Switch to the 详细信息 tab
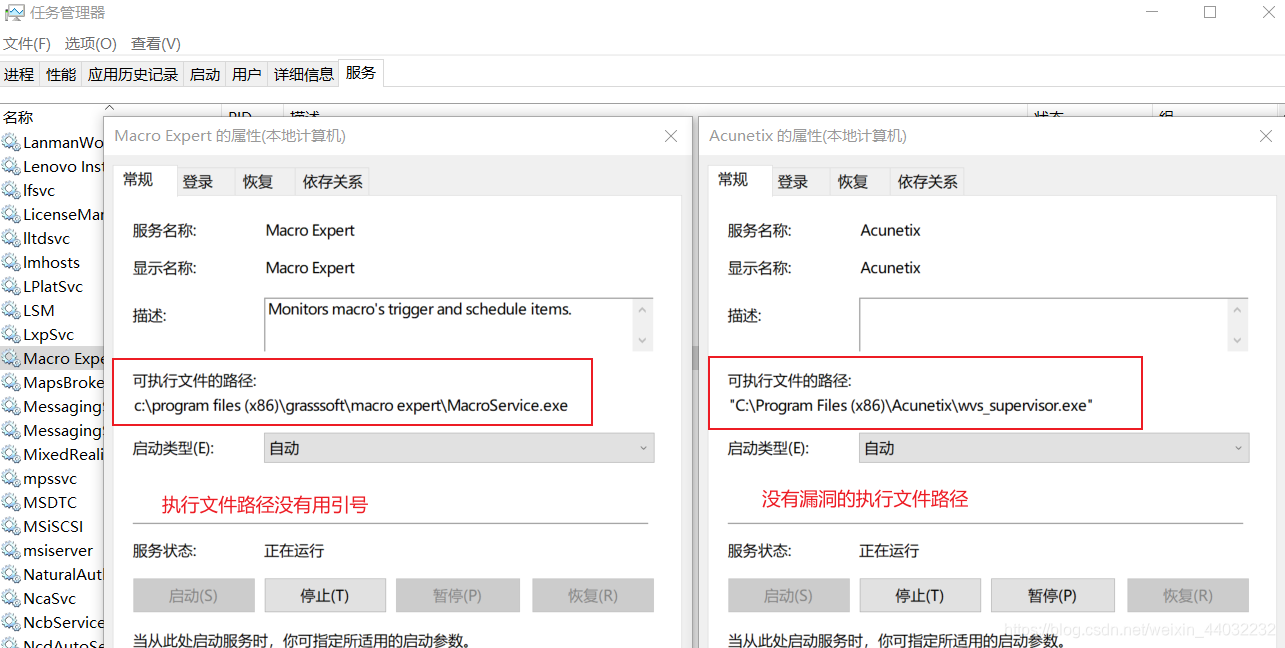 click(304, 74)
